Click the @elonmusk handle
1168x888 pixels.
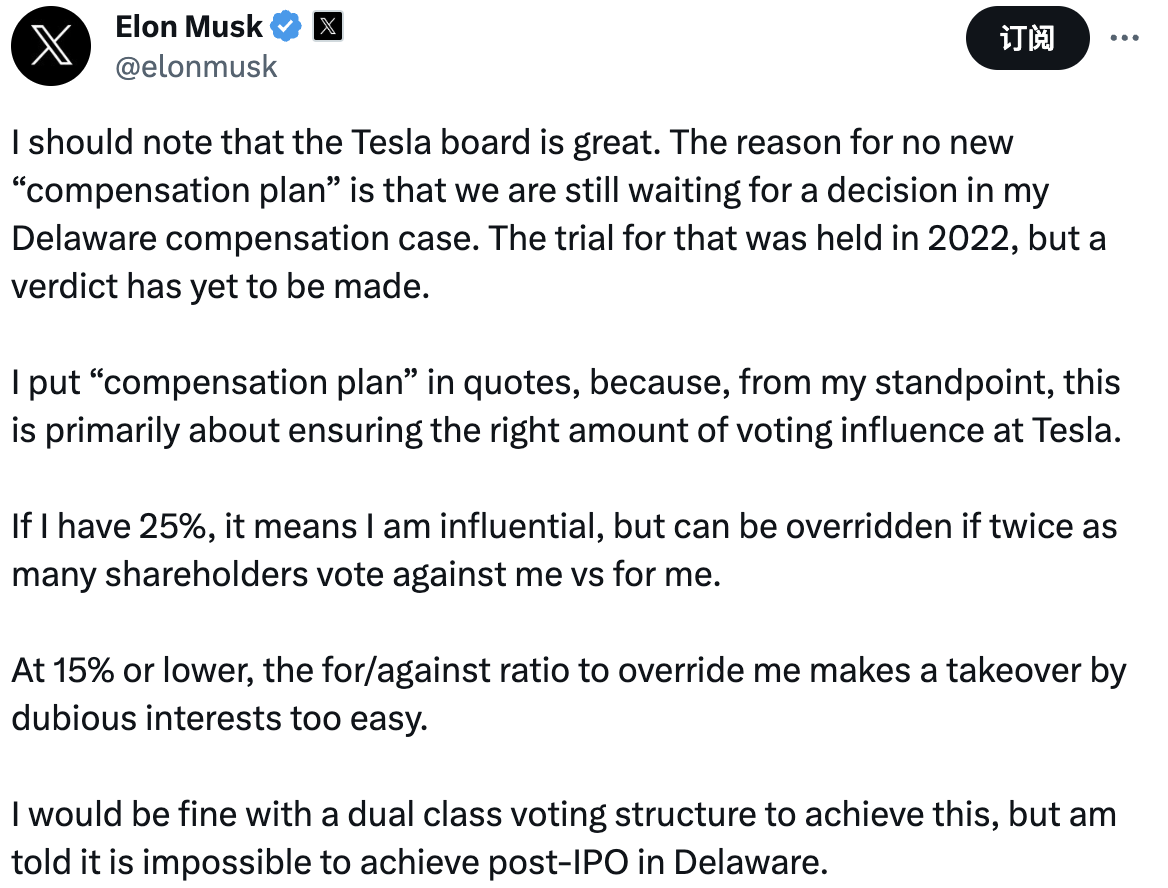[x=196, y=67]
